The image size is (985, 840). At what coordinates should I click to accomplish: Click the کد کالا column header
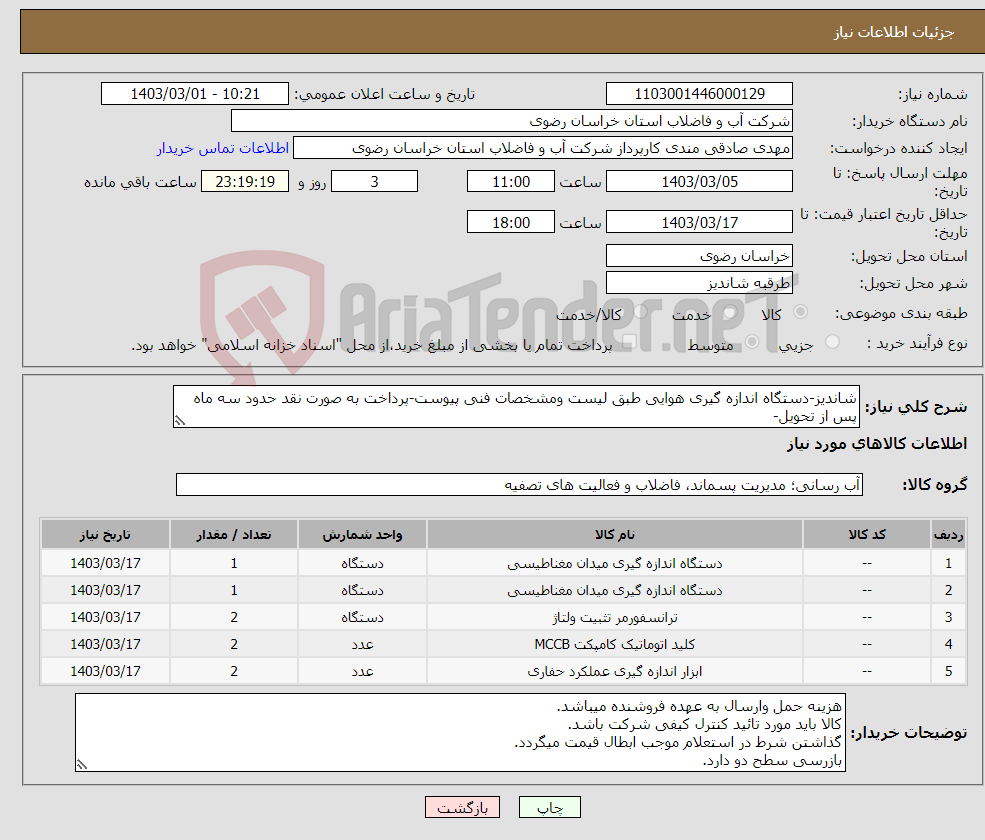tap(867, 534)
